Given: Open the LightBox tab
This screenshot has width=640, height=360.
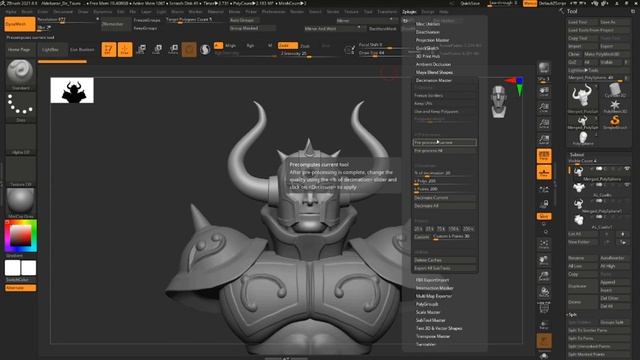Looking at the screenshot, I should pos(51,49).
